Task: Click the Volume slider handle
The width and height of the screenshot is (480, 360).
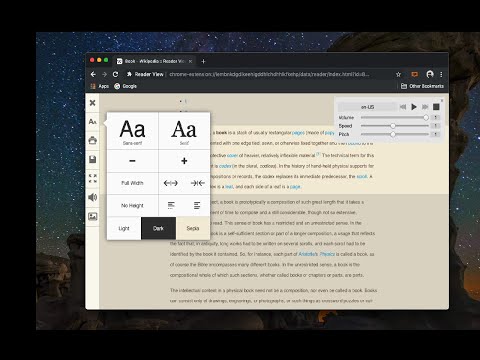Action: tap(426, 118)
